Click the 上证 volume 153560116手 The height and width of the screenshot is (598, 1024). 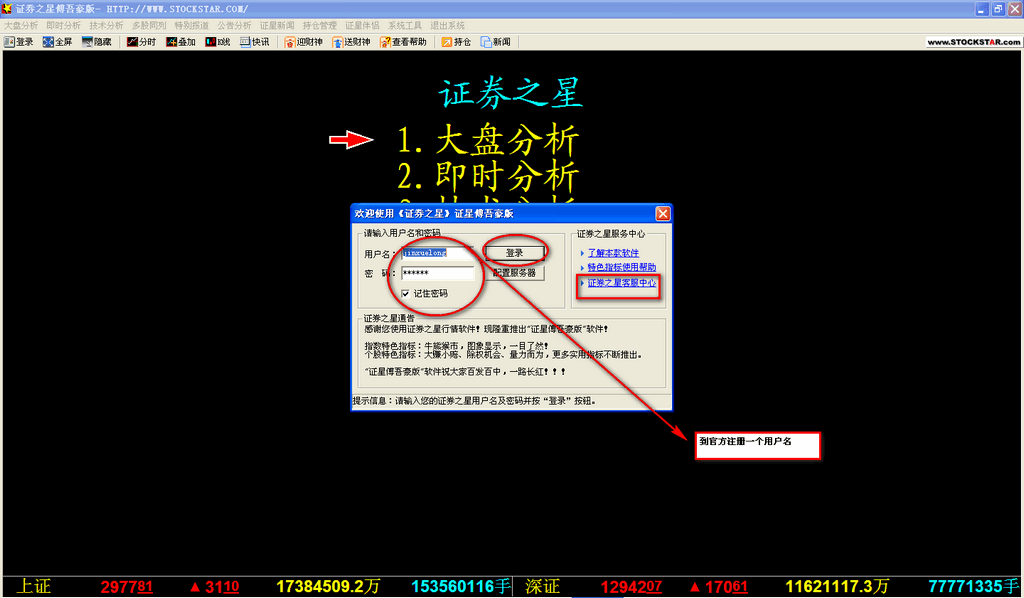click(461, 586)
